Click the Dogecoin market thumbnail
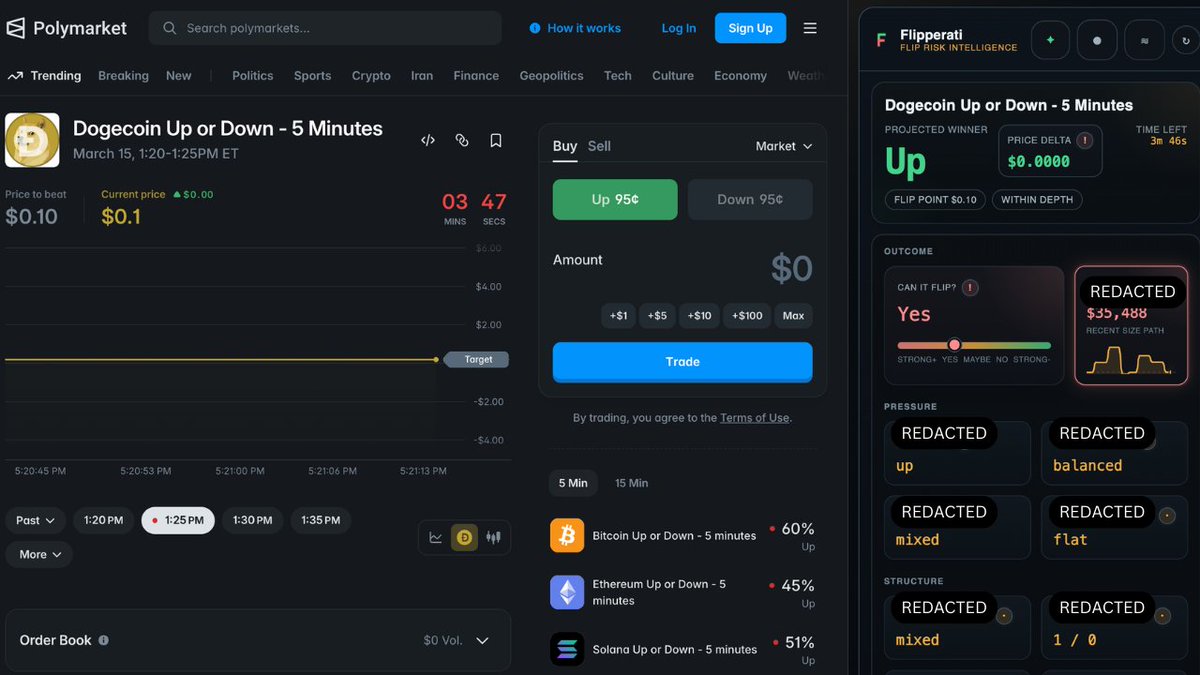This screenshot has height=675, width=1200. [32, 140]
